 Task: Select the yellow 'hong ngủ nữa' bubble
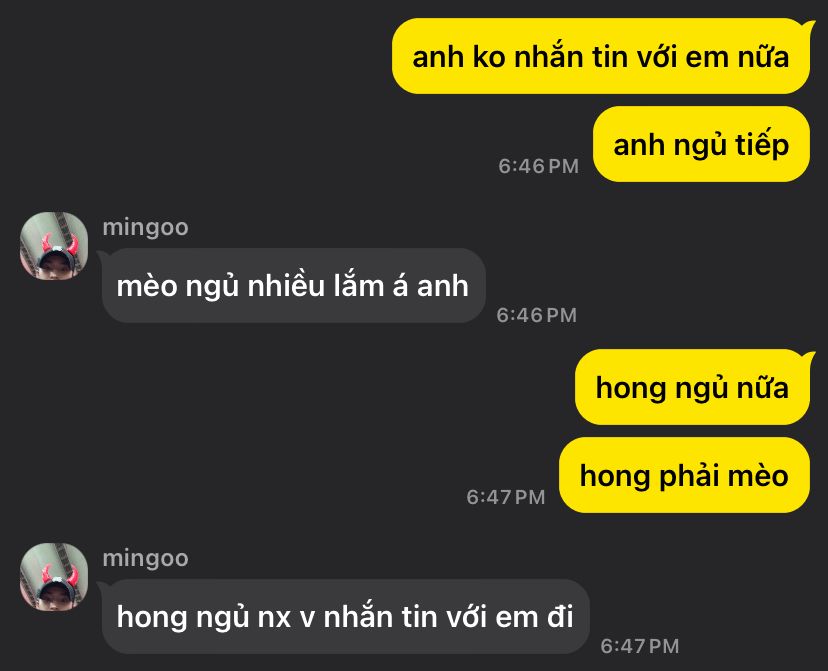[692, 388]
